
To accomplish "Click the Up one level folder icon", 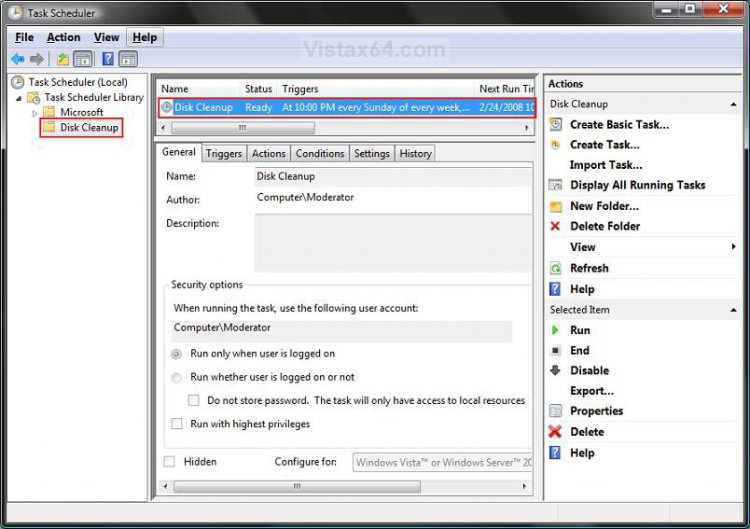I will click(63, 59).
